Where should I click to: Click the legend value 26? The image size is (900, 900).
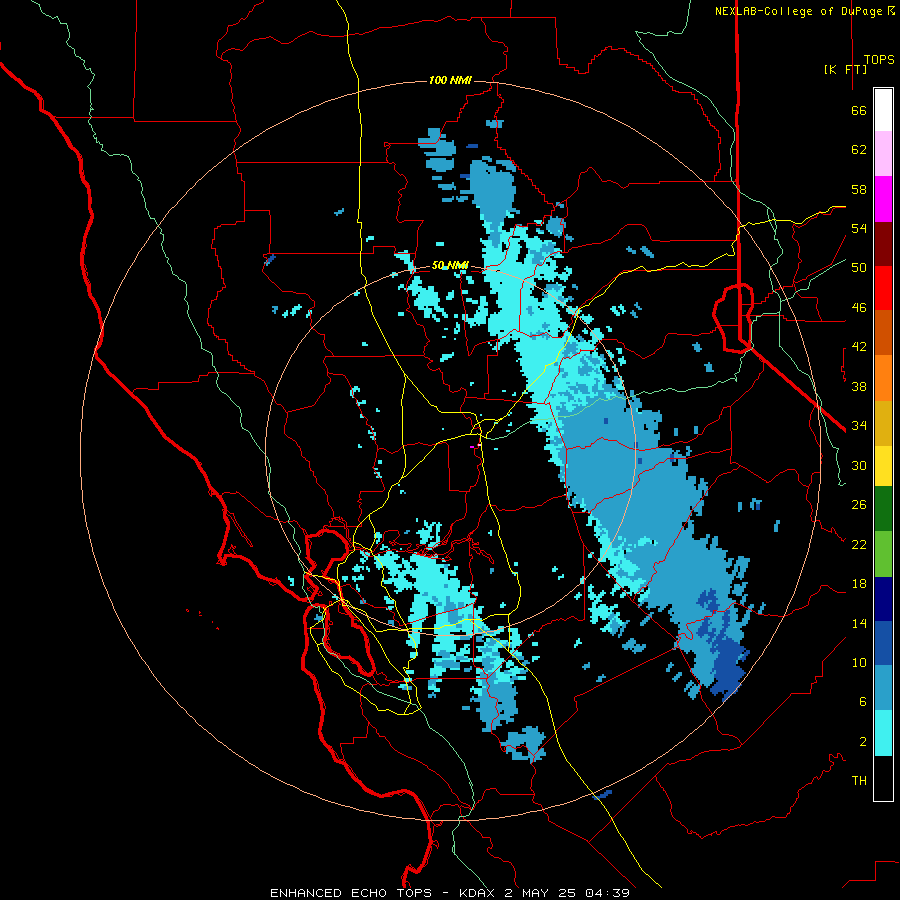pyautogui.click(x=859, y=505)
